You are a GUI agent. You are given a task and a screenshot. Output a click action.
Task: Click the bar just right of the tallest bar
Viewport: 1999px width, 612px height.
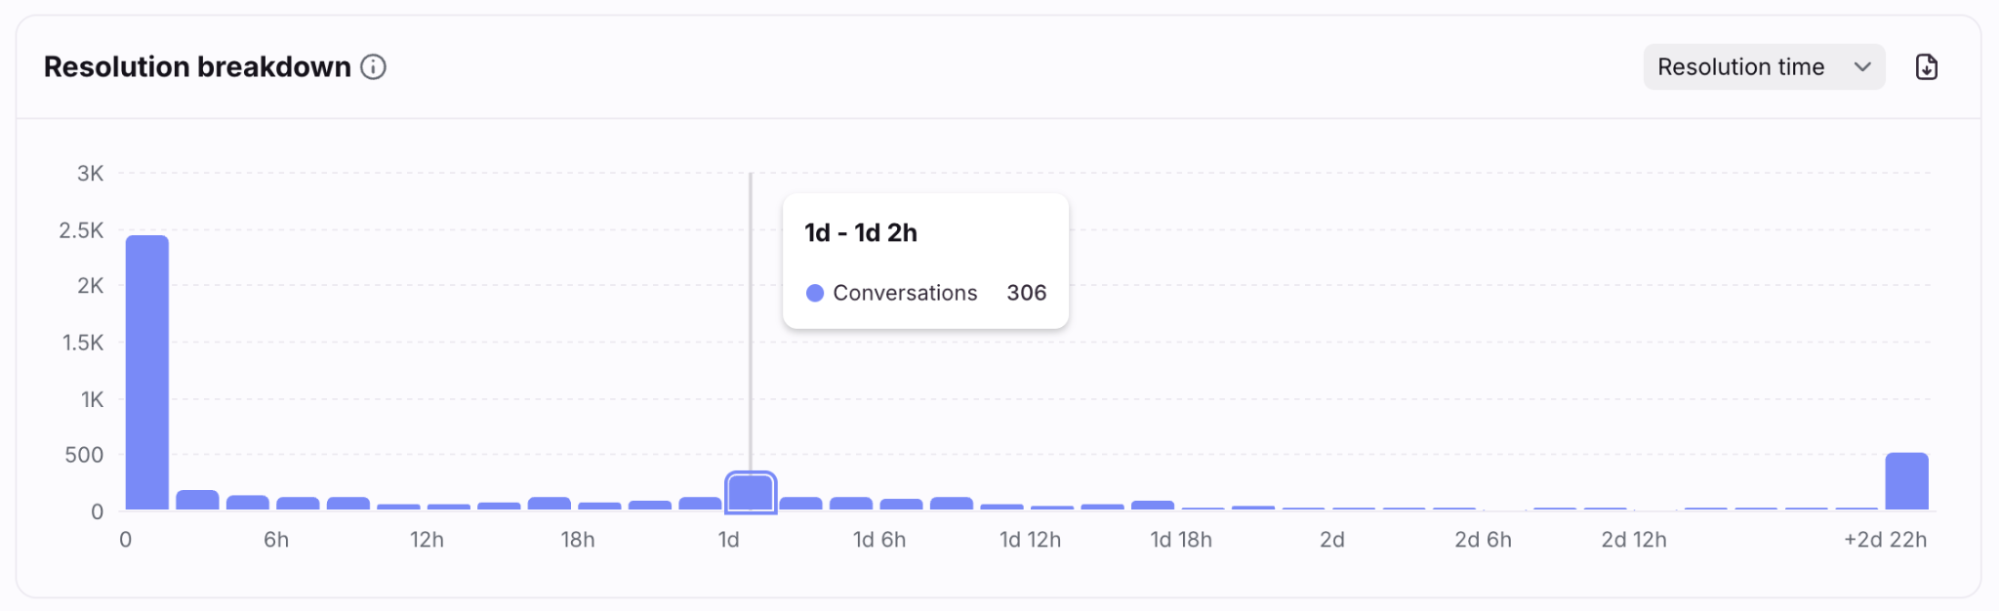pos(197,499)
